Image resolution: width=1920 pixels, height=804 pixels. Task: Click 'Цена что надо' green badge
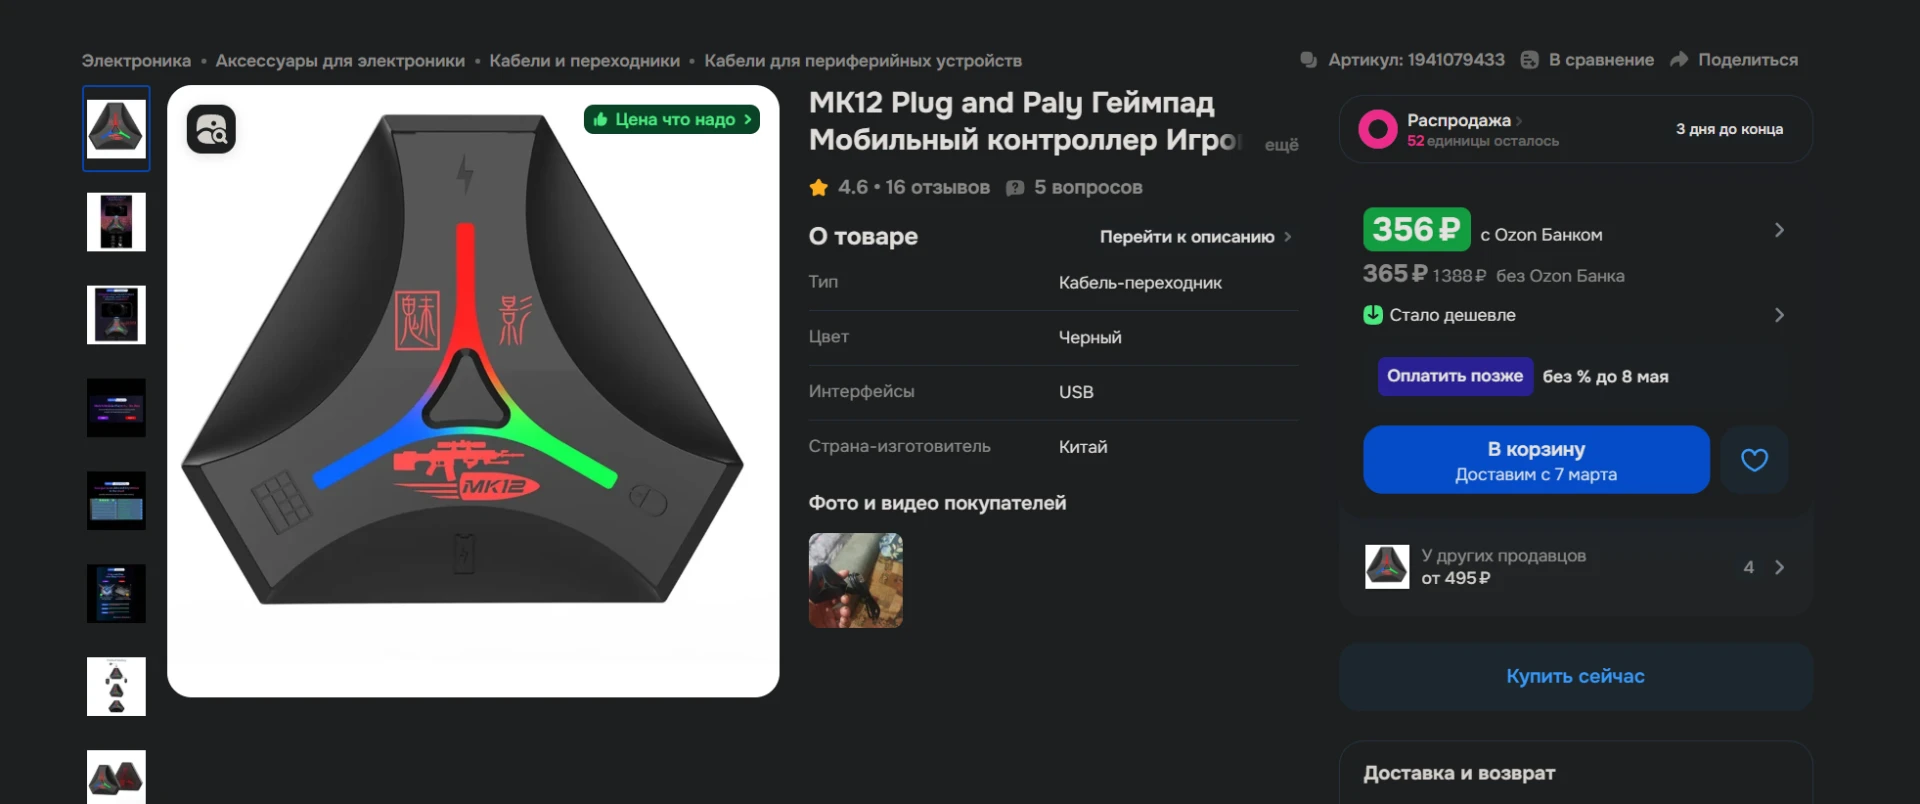point(672,120)
